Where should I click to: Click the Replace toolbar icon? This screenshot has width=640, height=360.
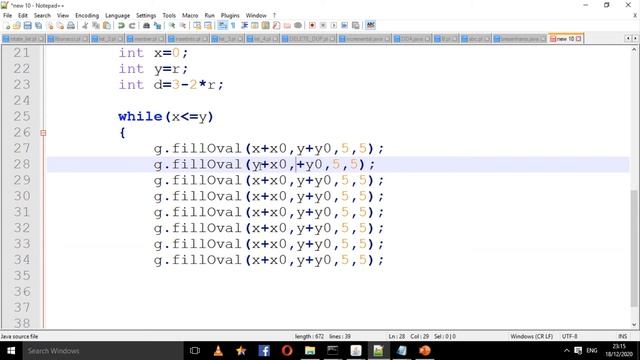point(157,25)
